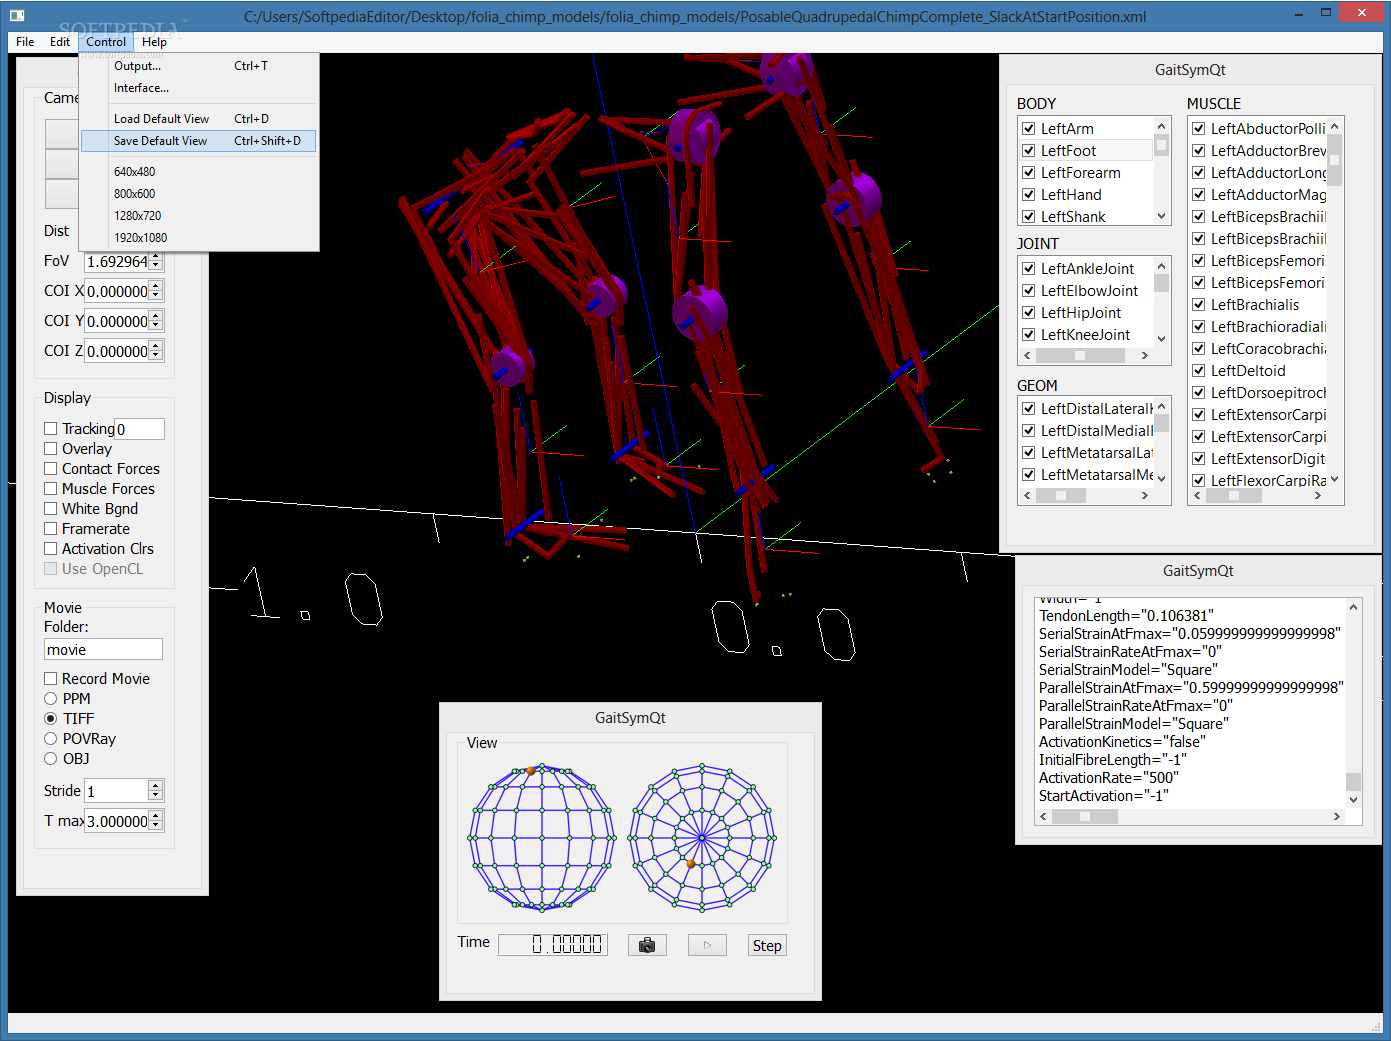Click MUSCLE list horizontal scroll right arrow
Viewport: 1391px width, 1041px height.
[x=1318, y=495]
